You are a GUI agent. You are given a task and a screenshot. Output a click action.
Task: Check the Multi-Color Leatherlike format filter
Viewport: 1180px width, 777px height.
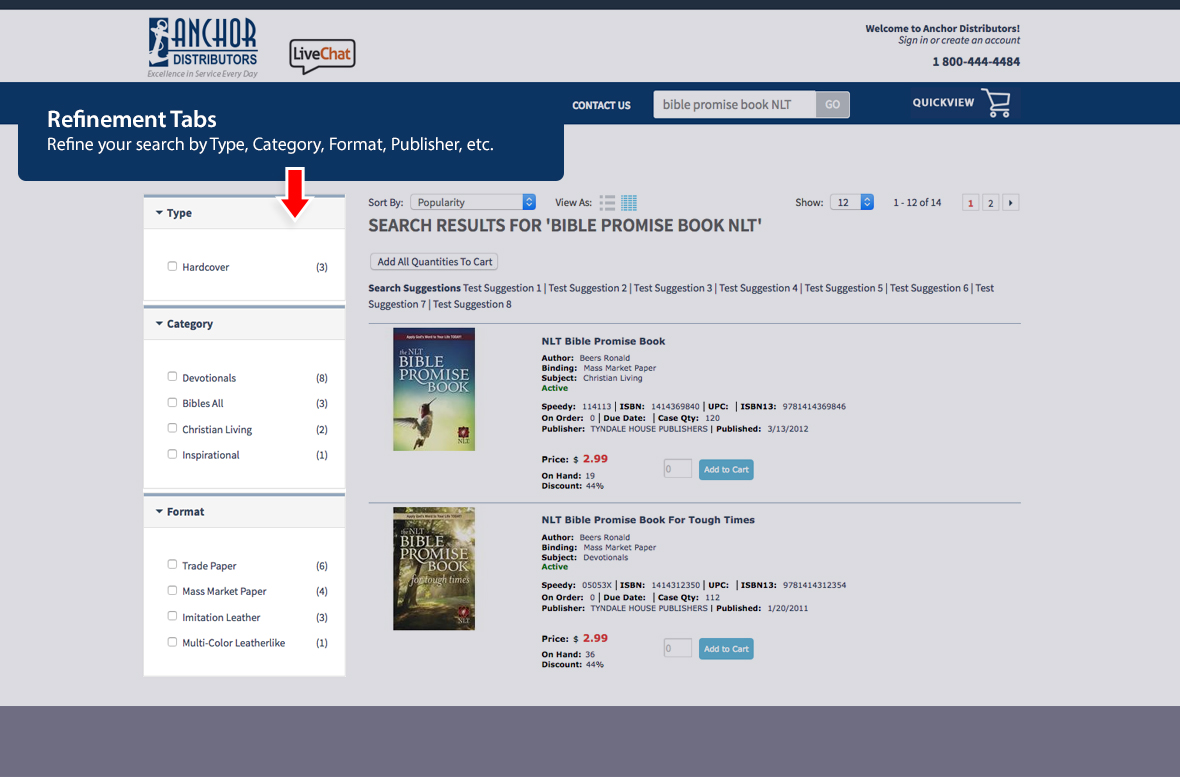[x=172, y=641]
